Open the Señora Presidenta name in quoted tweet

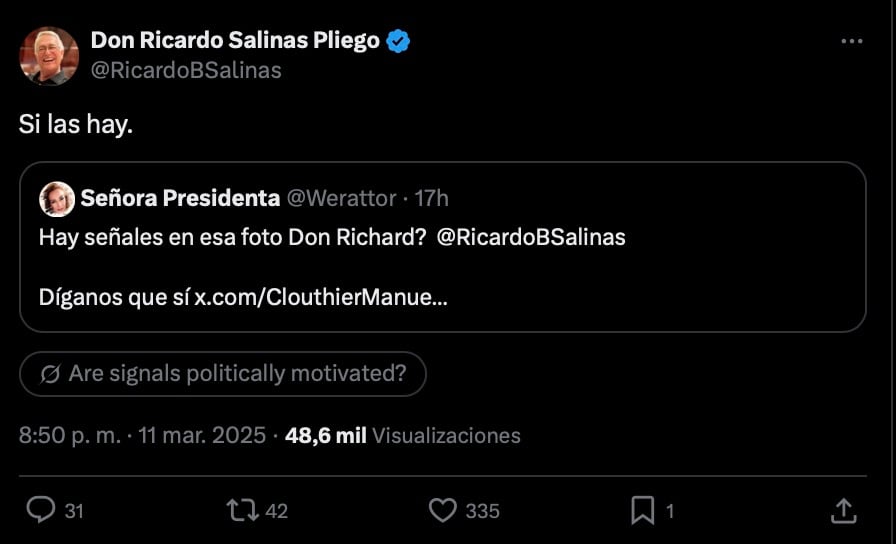pos(181,198)
